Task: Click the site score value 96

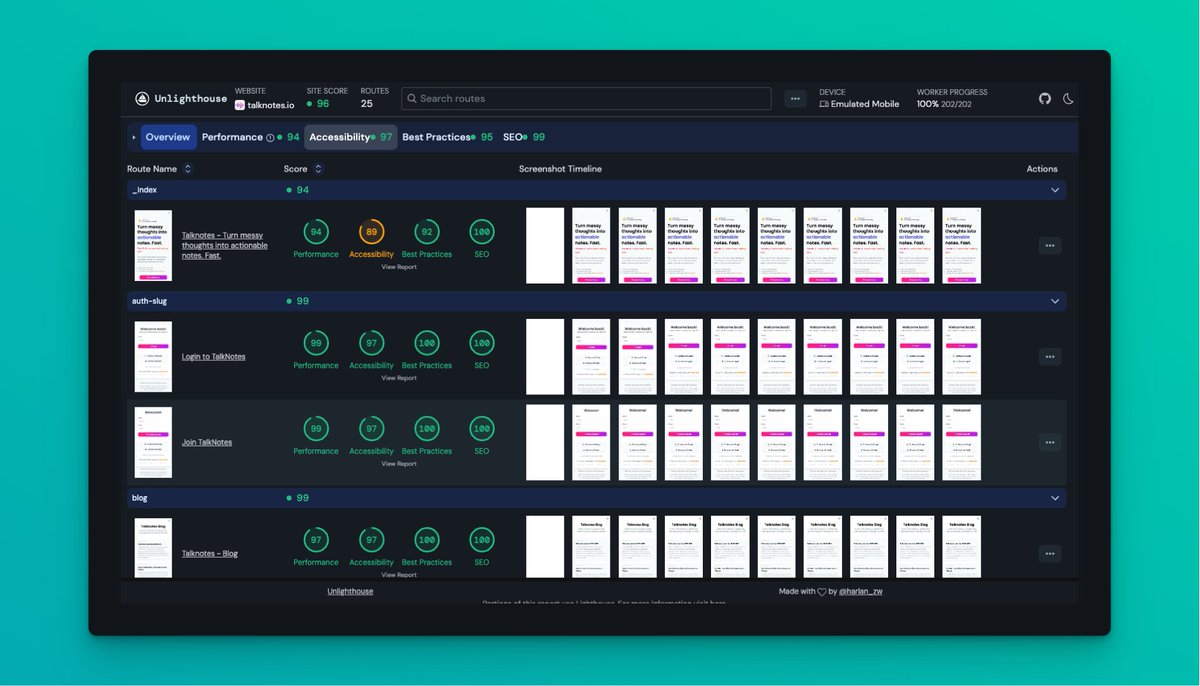Action: tap(323, 104)
